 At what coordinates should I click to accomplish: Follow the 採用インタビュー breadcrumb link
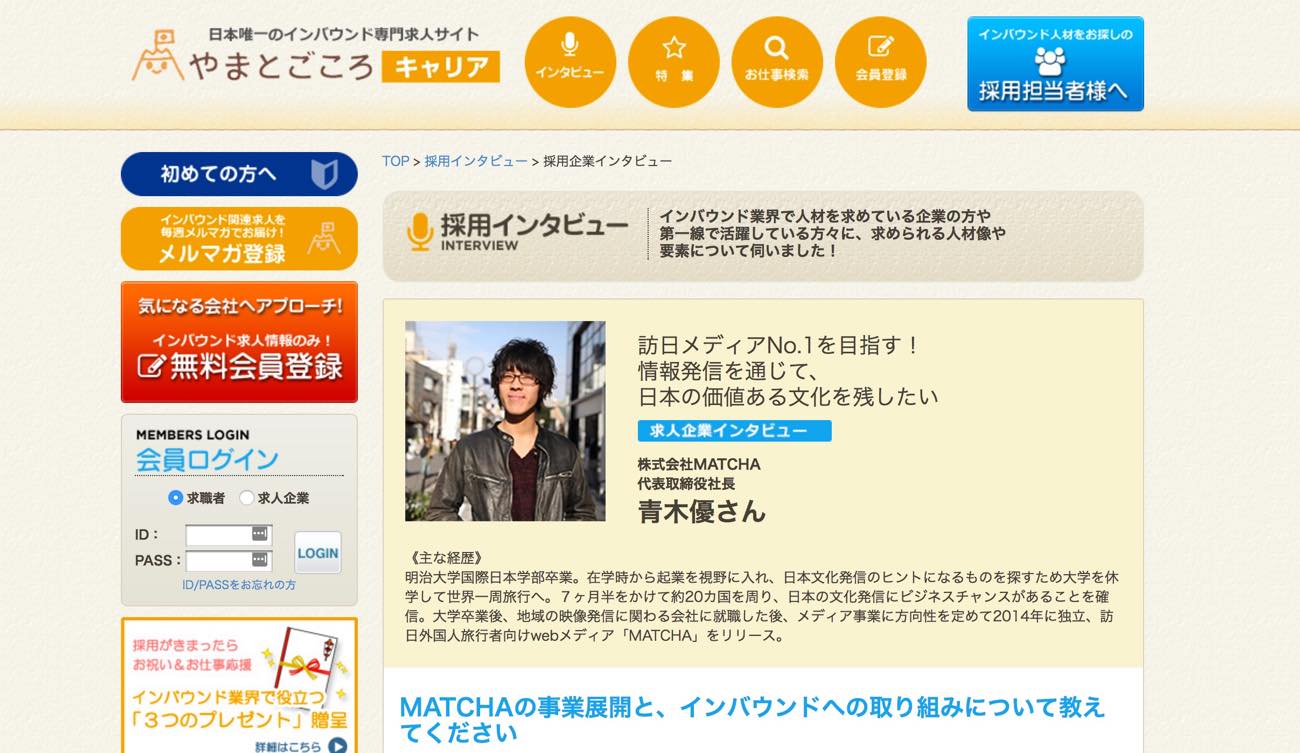476,161
